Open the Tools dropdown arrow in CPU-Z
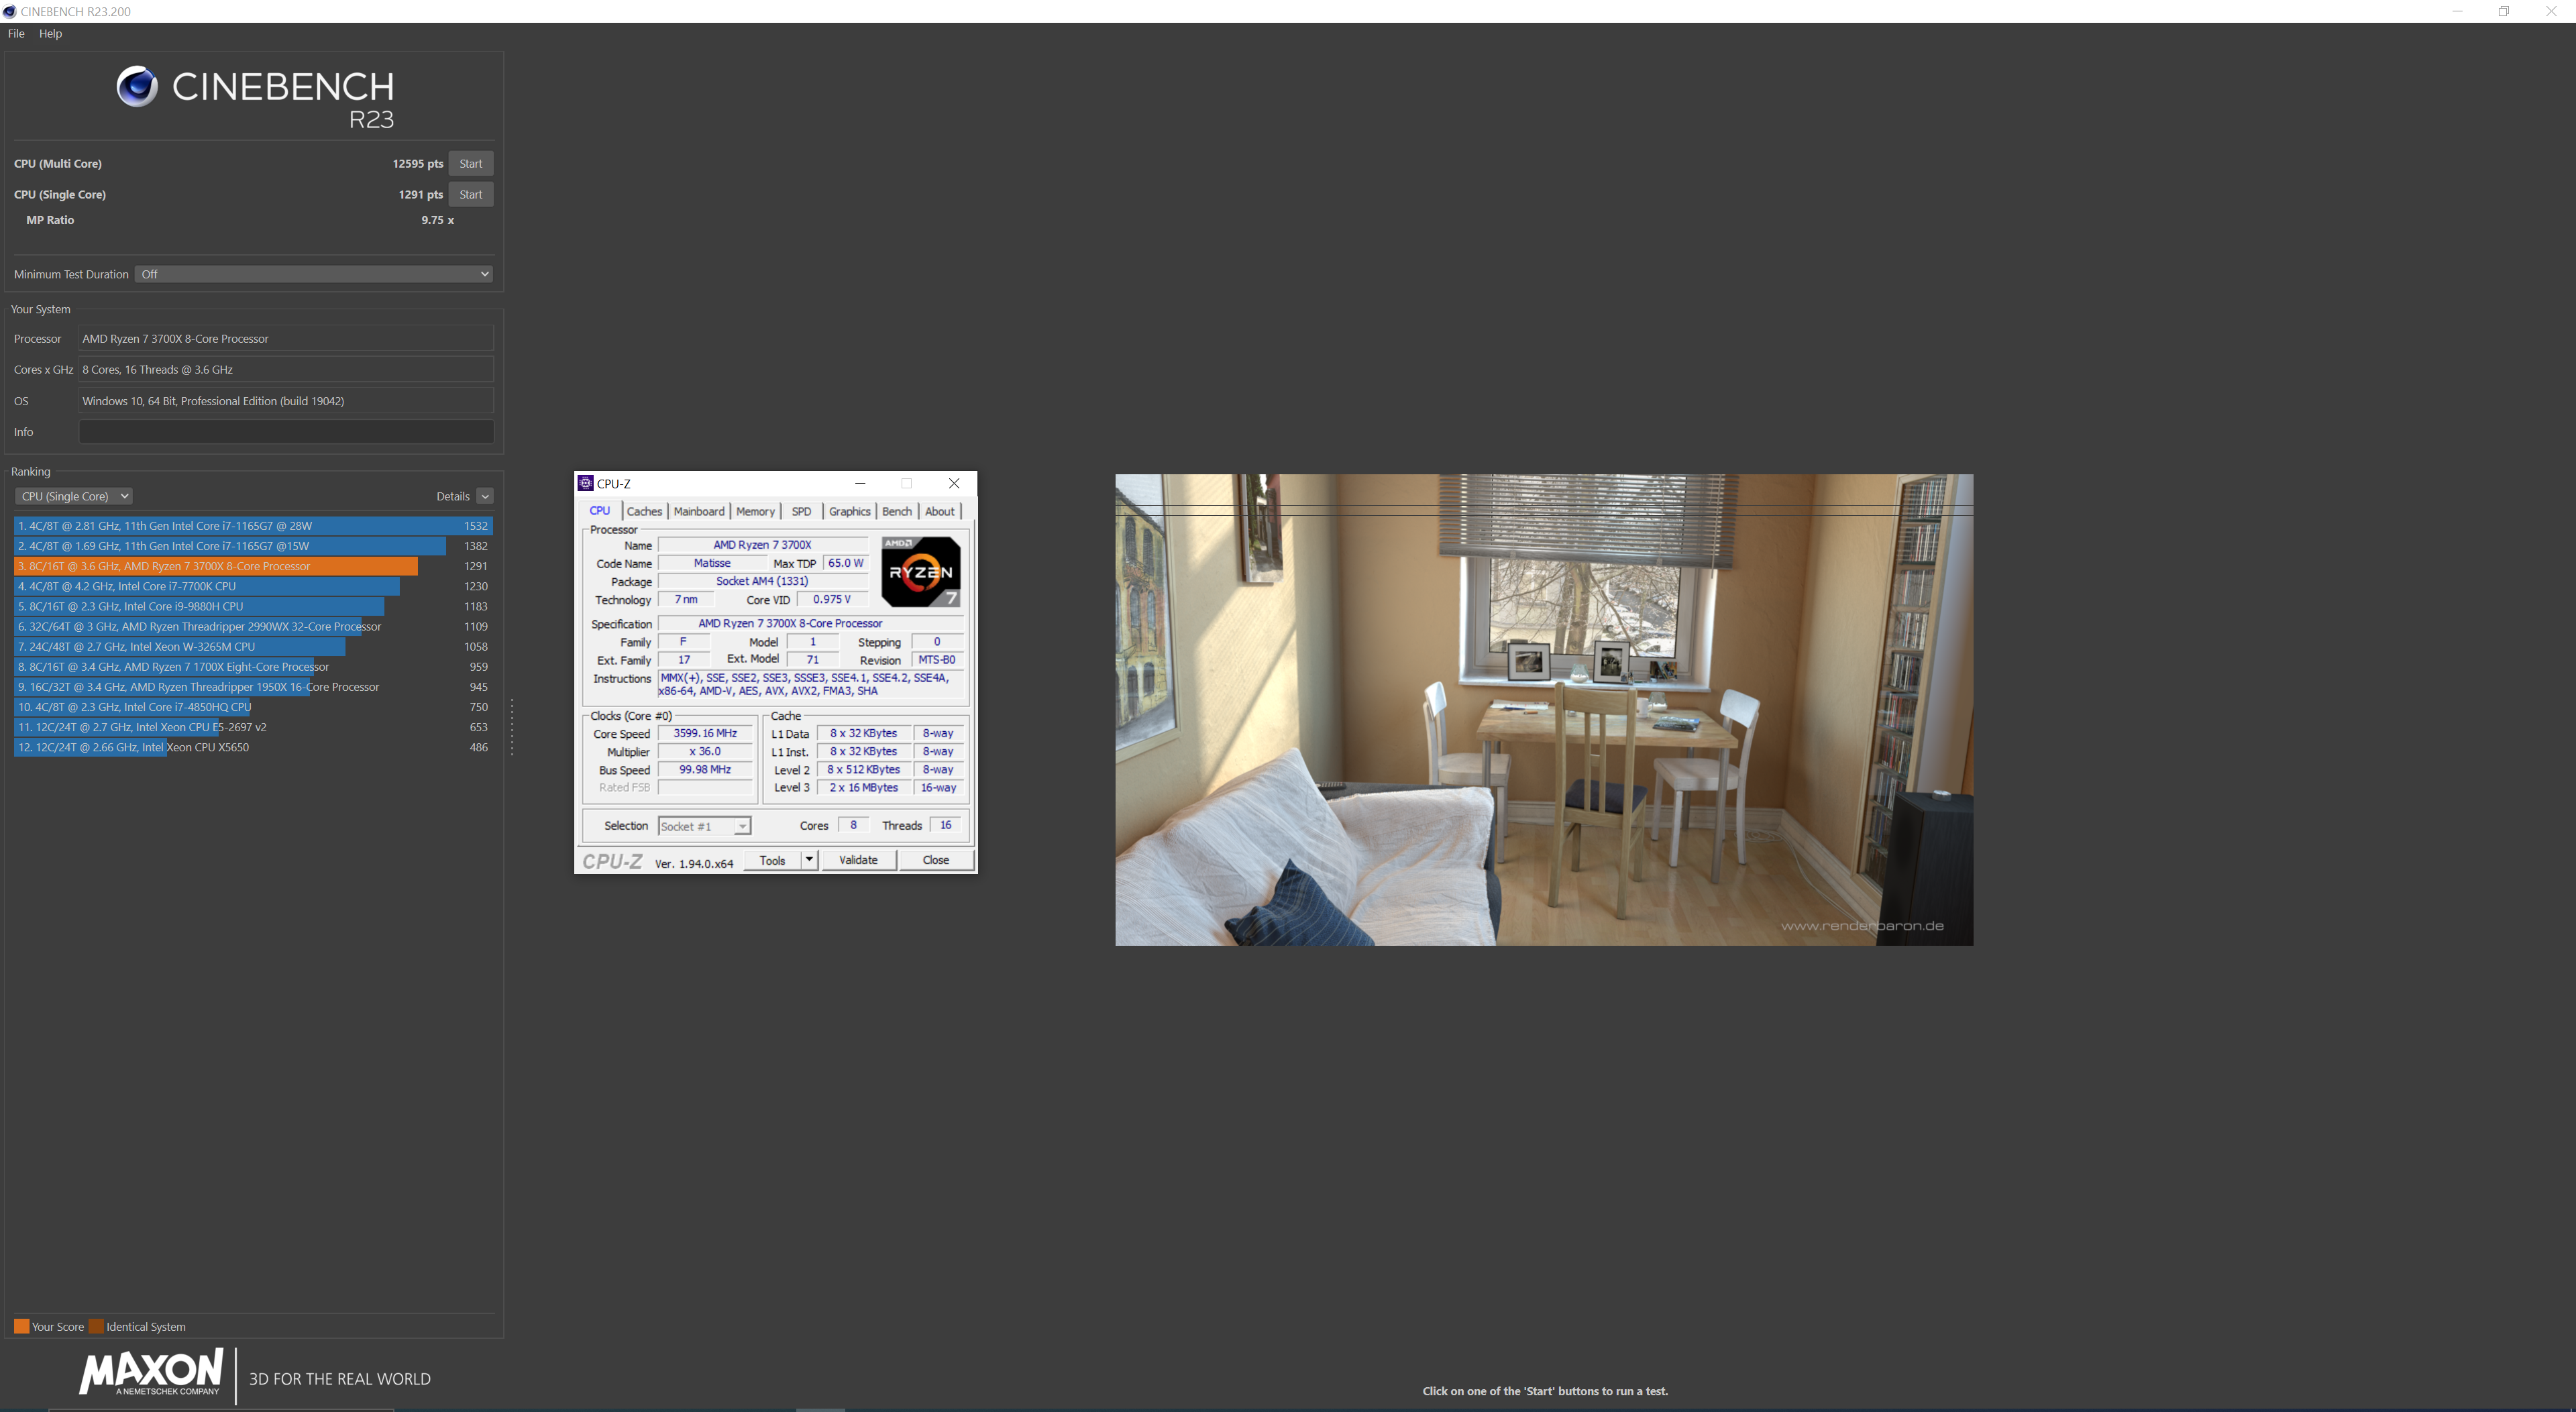Image resolution: width=2576 pixels, height=1412 pixels. (809, 859)
